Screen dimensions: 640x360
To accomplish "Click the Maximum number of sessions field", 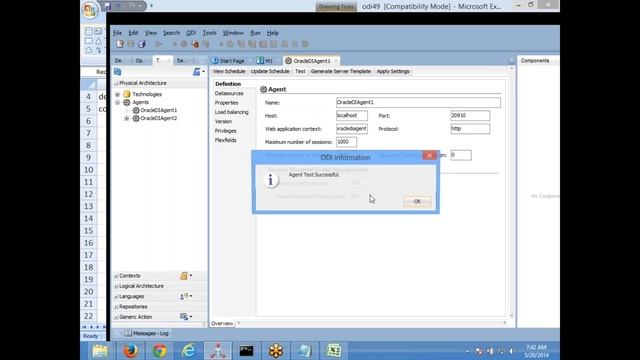I will (x=346, y=142).
